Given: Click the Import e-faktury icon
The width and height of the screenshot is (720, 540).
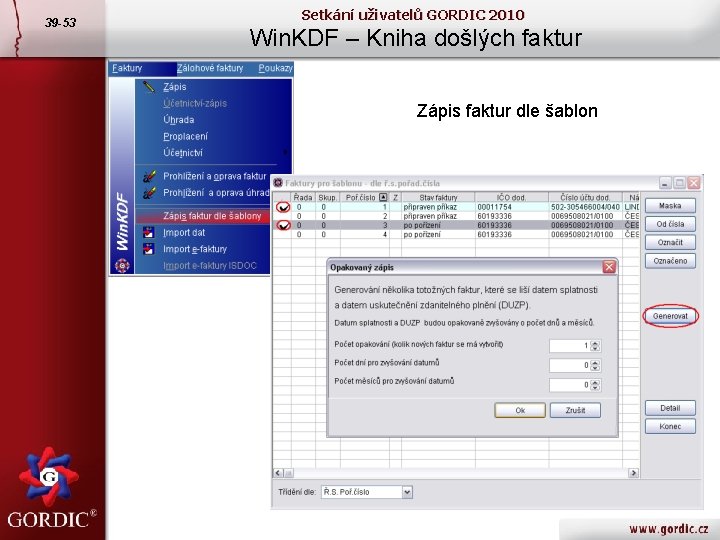Looking at the screenshot, I should [x=148, y=249].
